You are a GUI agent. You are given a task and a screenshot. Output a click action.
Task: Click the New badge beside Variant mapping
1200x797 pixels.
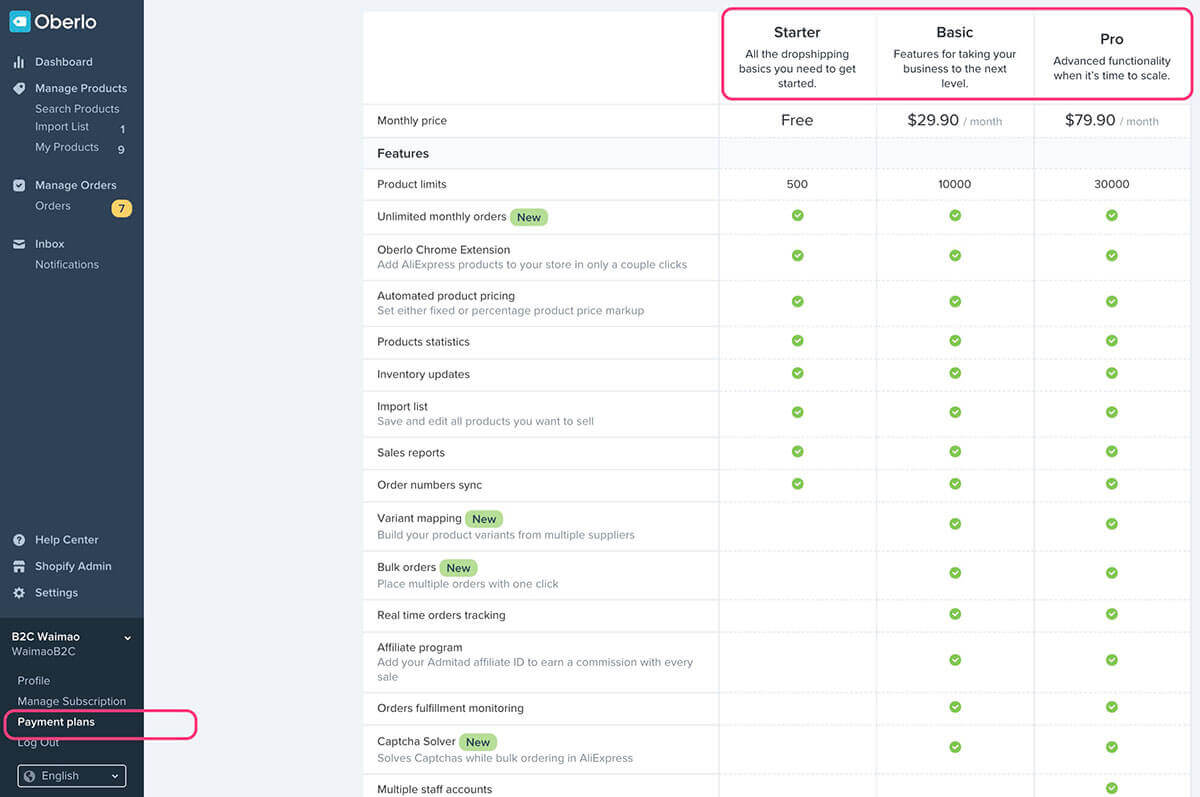(484, 519)
